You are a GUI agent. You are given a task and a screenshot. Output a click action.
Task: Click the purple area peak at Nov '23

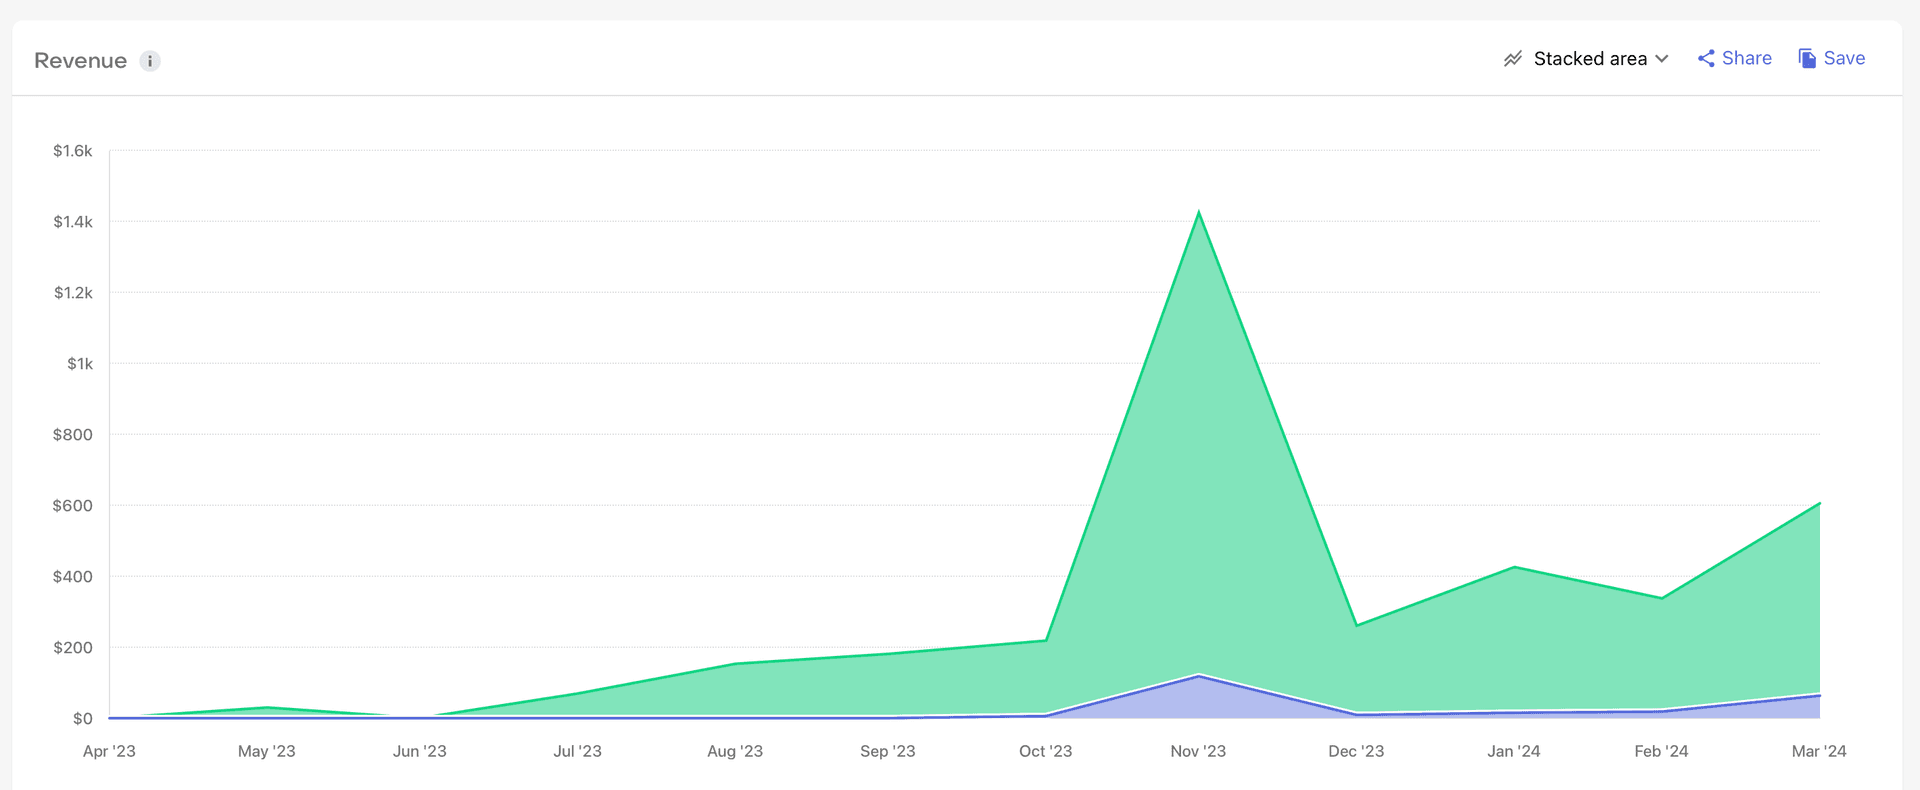1198,676
